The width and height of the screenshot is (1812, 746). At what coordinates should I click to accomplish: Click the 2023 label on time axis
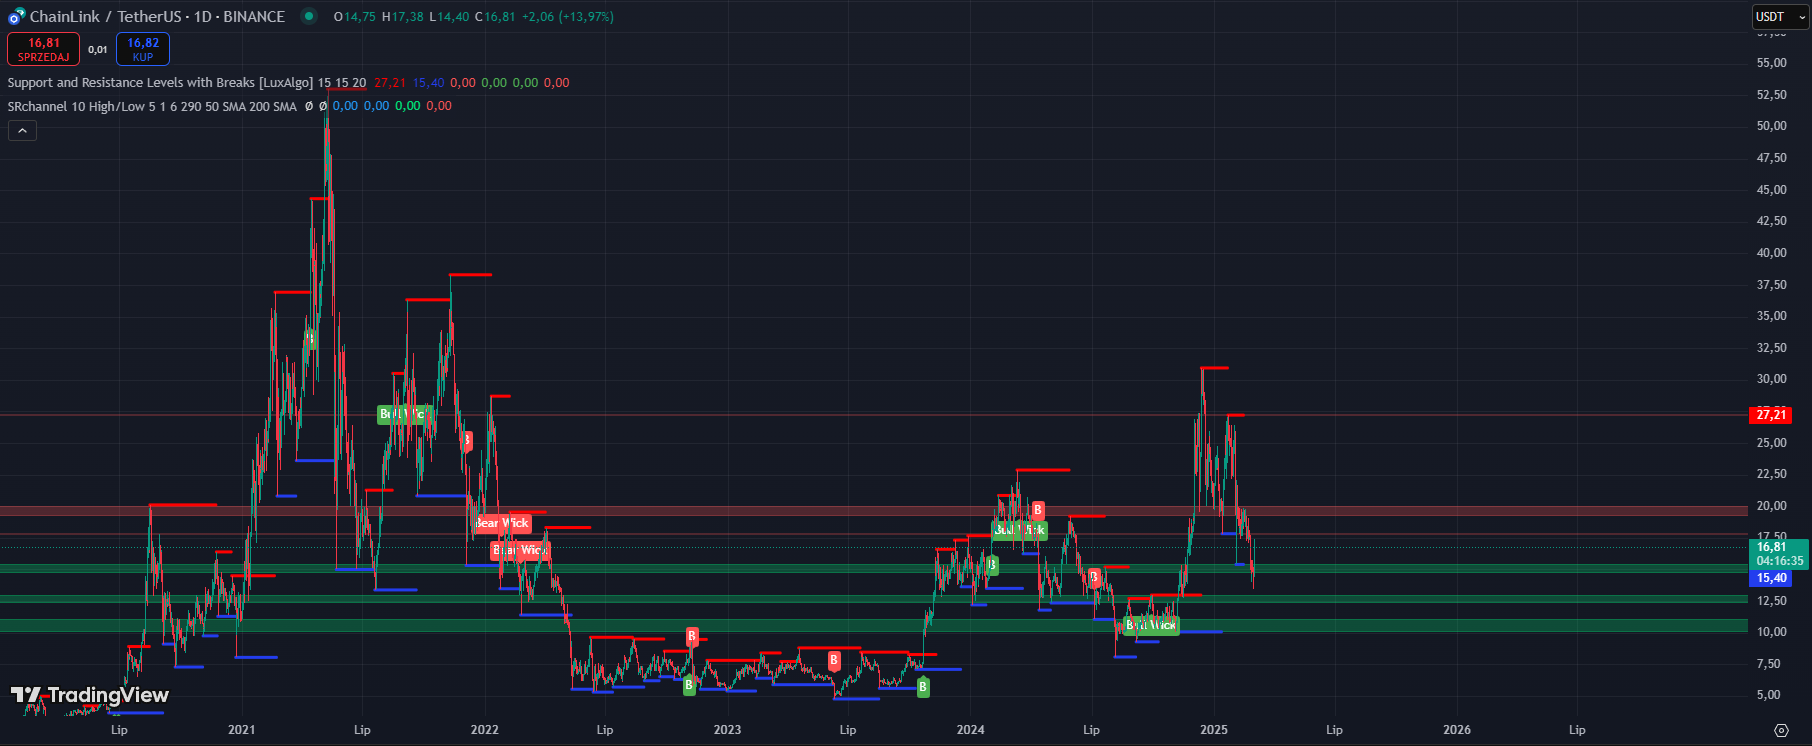pyautogui.click(x=727, y=730)
